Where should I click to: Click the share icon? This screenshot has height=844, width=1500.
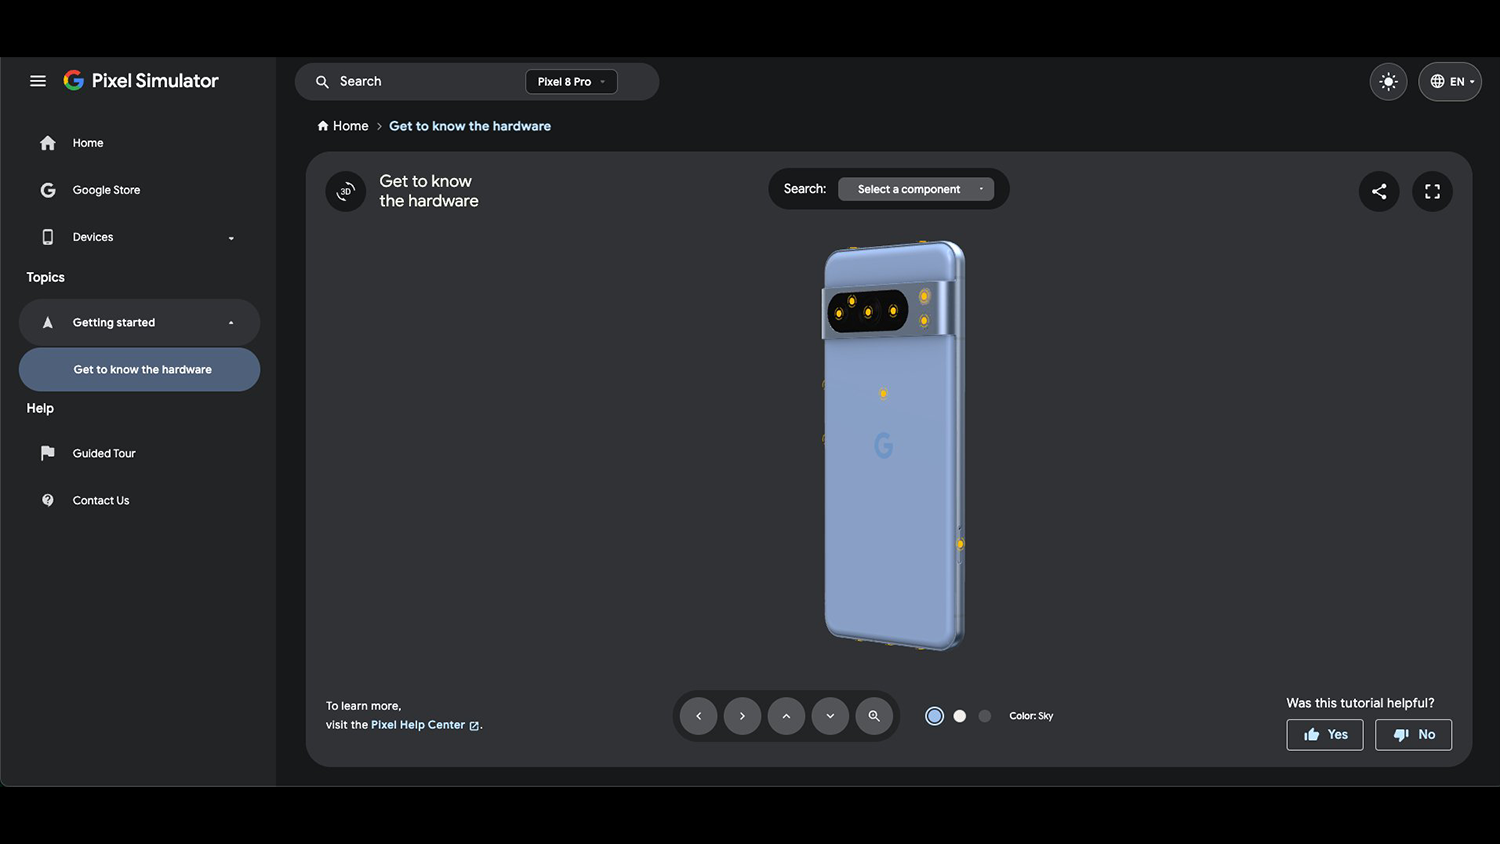click(x=1379, y=191)
